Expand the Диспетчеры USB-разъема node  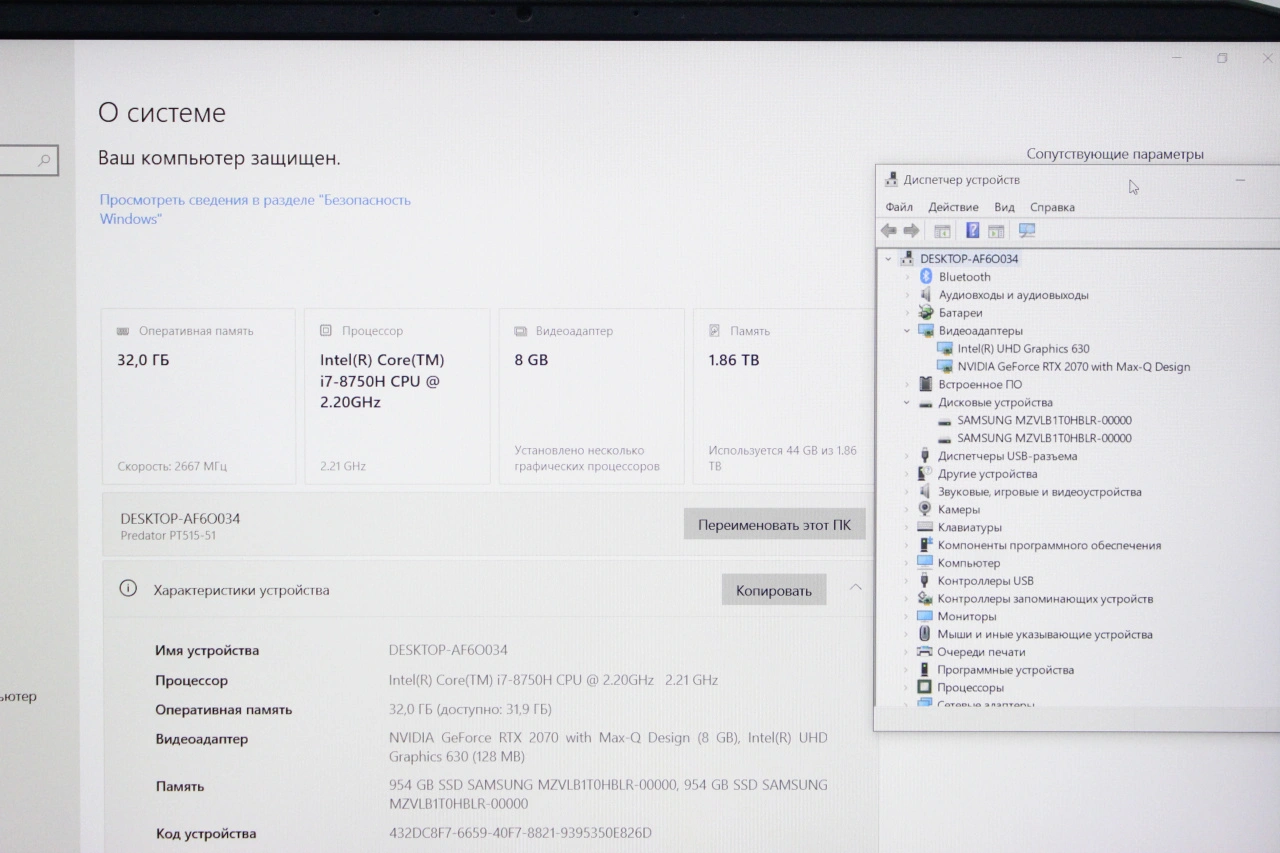click(907, 456)
